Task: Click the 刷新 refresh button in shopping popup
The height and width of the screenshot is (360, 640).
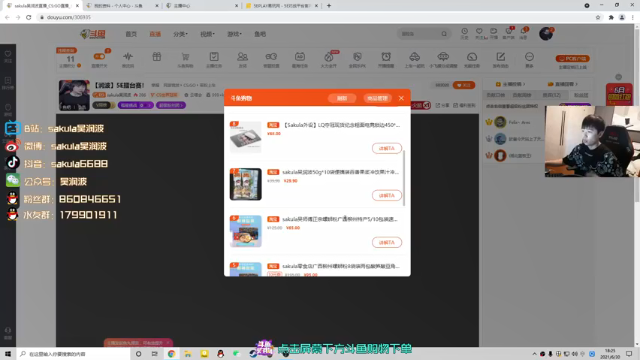Action: point(342,98)
